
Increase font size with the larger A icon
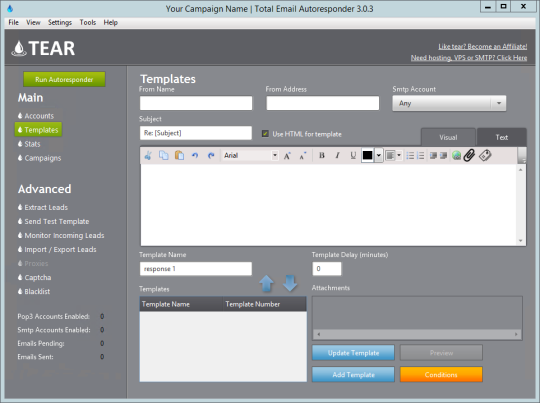(x=287, y=156)
